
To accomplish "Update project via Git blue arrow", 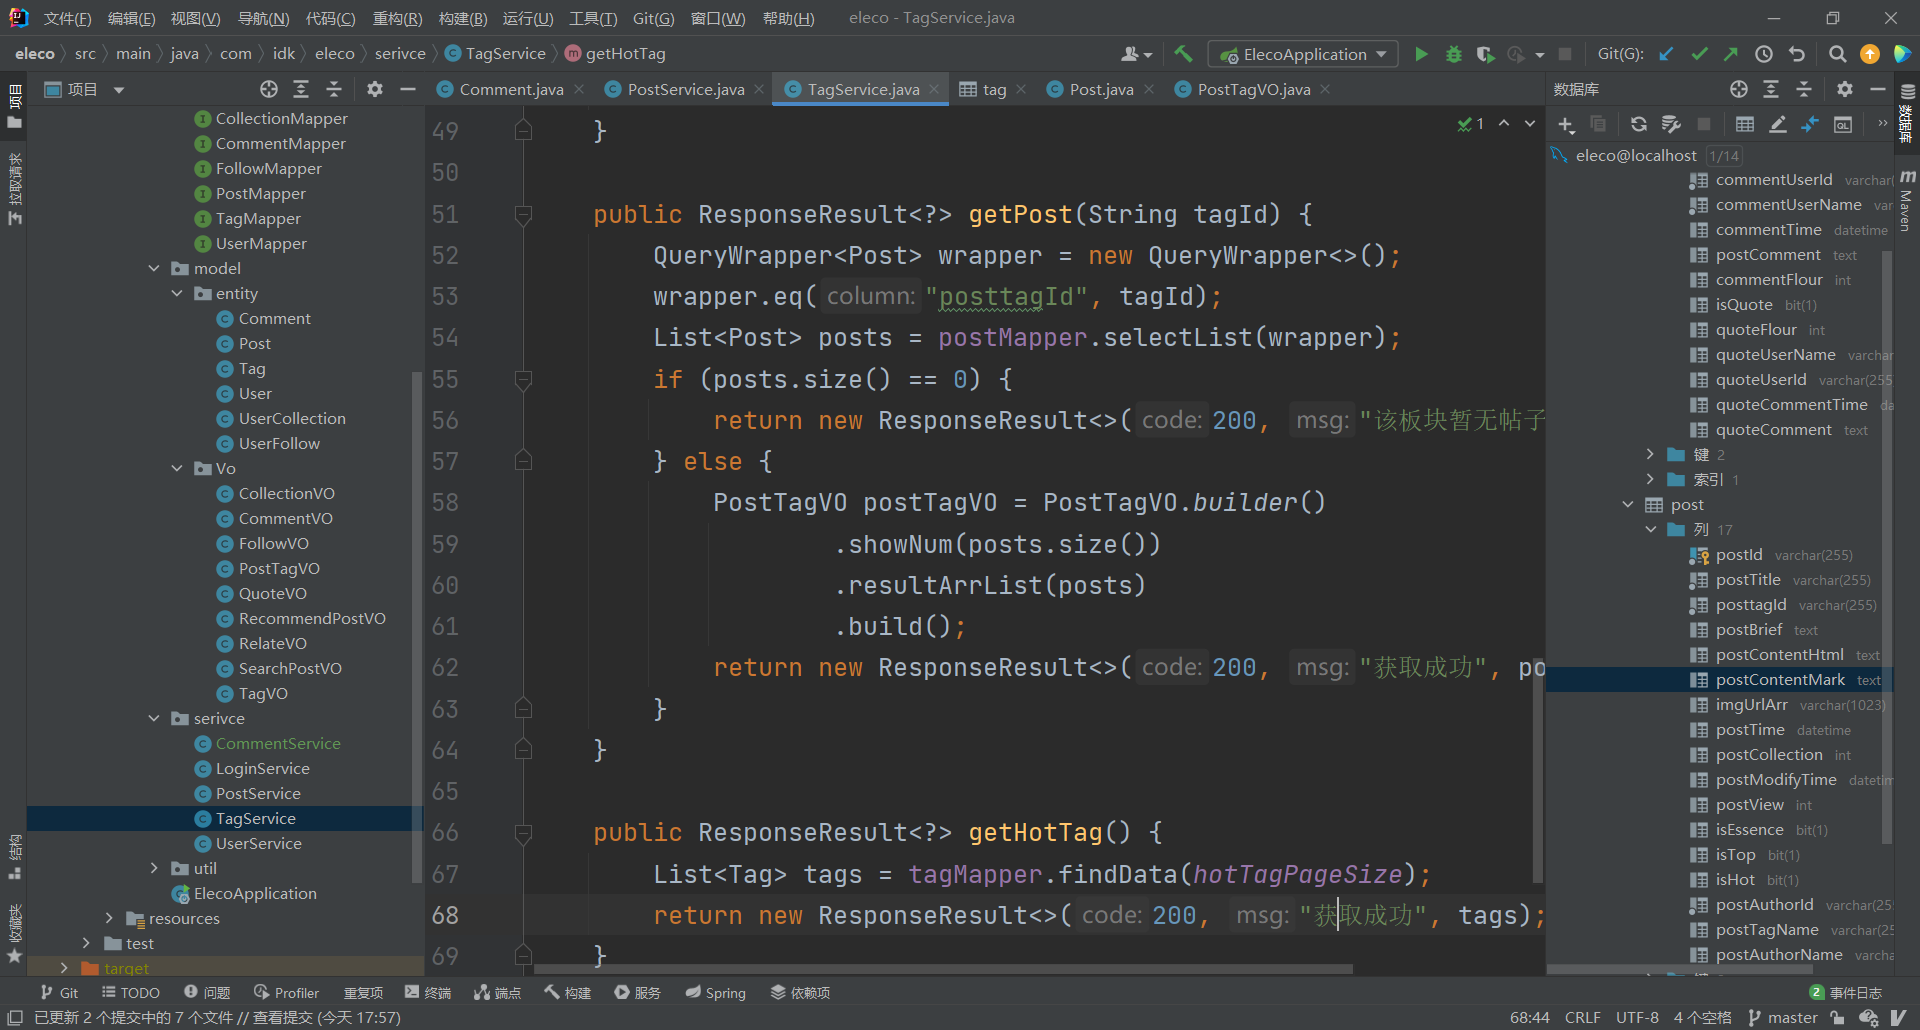I will tap(1666, 54).
